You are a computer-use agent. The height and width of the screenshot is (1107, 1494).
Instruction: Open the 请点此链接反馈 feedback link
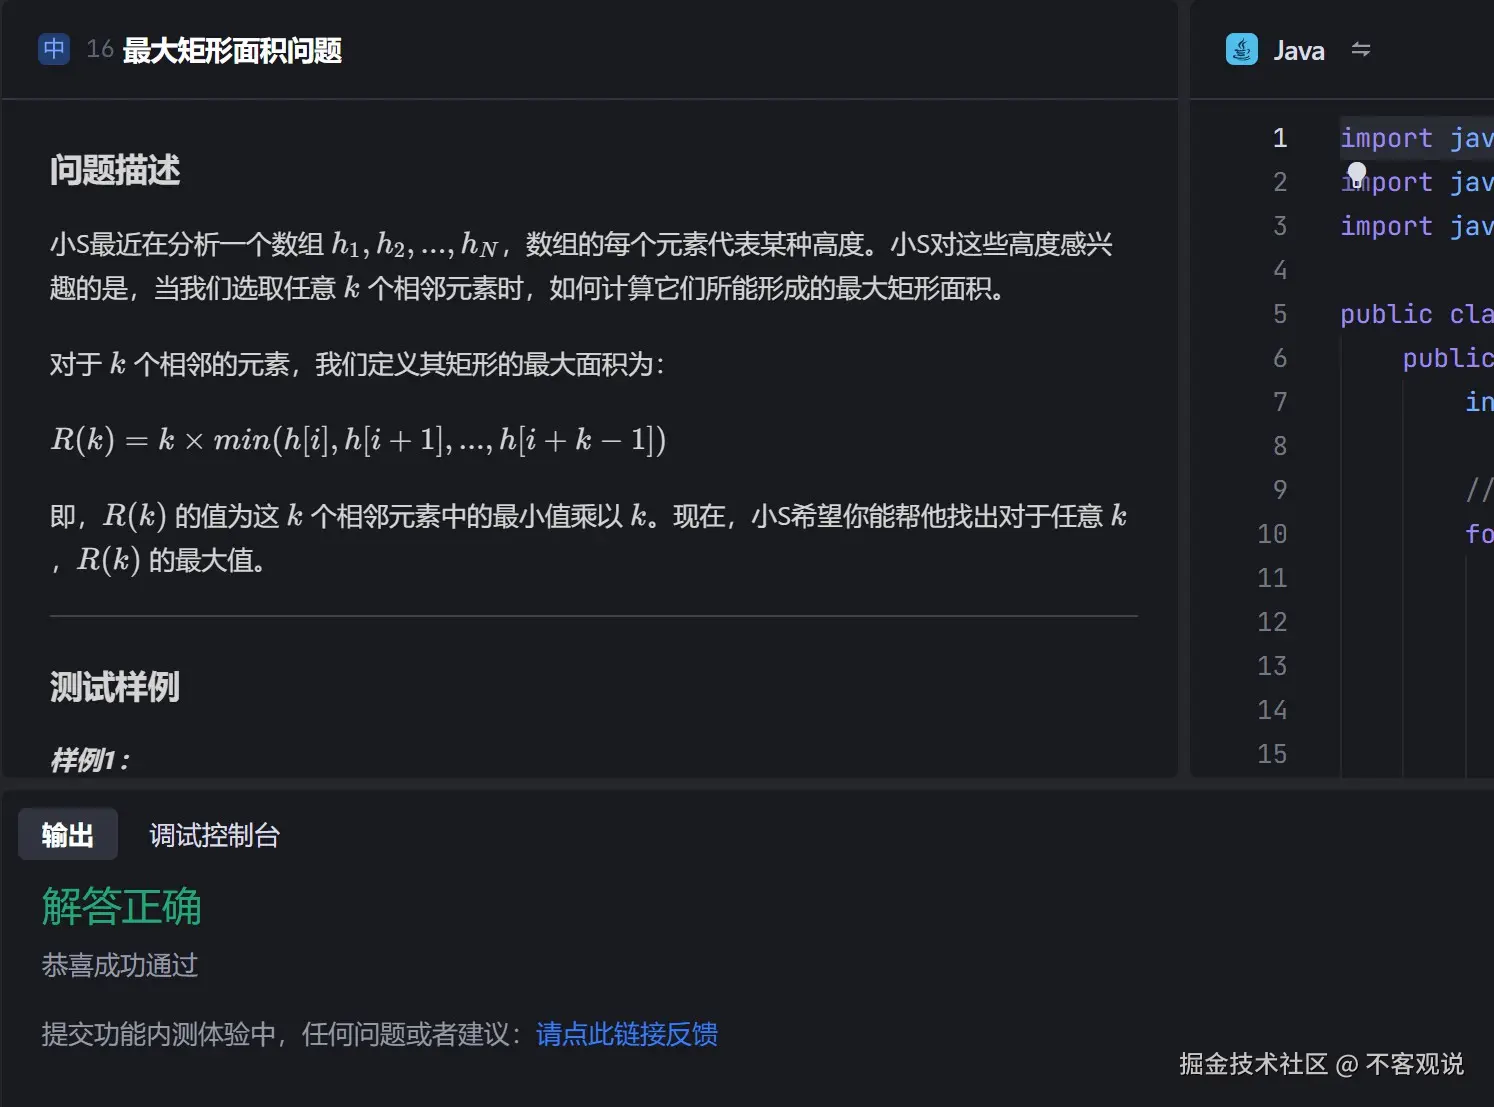(x=627, y=1034)
